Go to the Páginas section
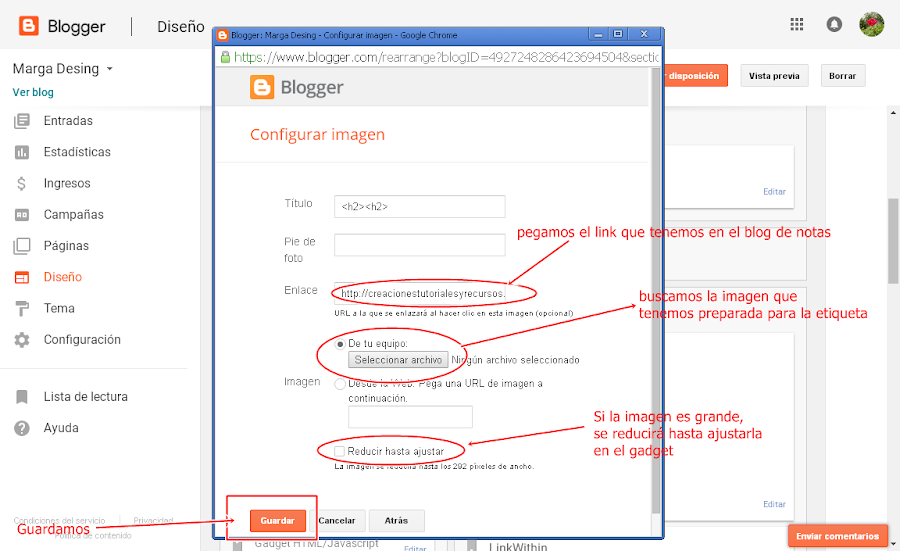 point(67,246)
